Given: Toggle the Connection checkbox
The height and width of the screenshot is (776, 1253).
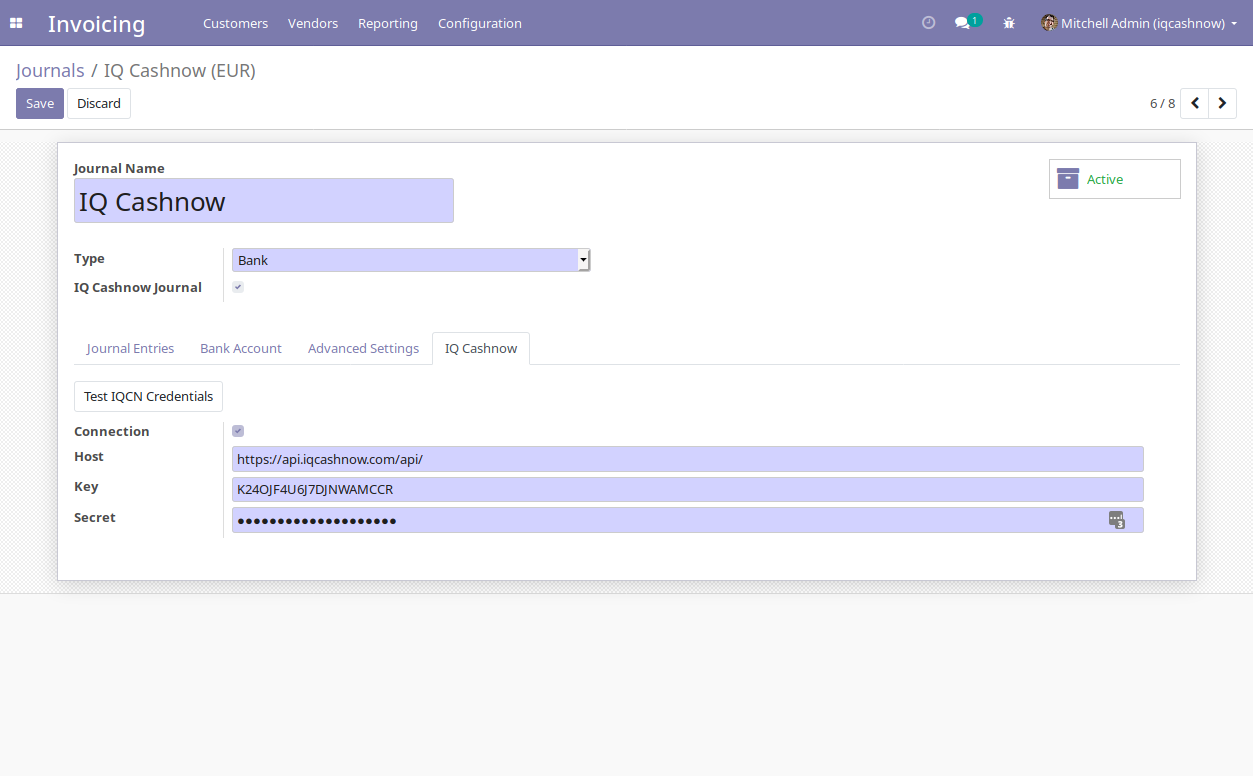Looking at the screenshot, I should pyautogui.click(x=238, y=431).
